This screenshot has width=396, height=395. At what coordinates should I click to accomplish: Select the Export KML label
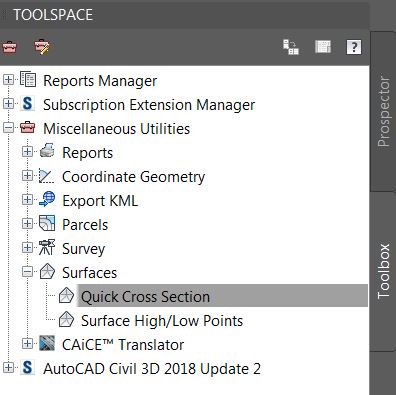(100, 201)
